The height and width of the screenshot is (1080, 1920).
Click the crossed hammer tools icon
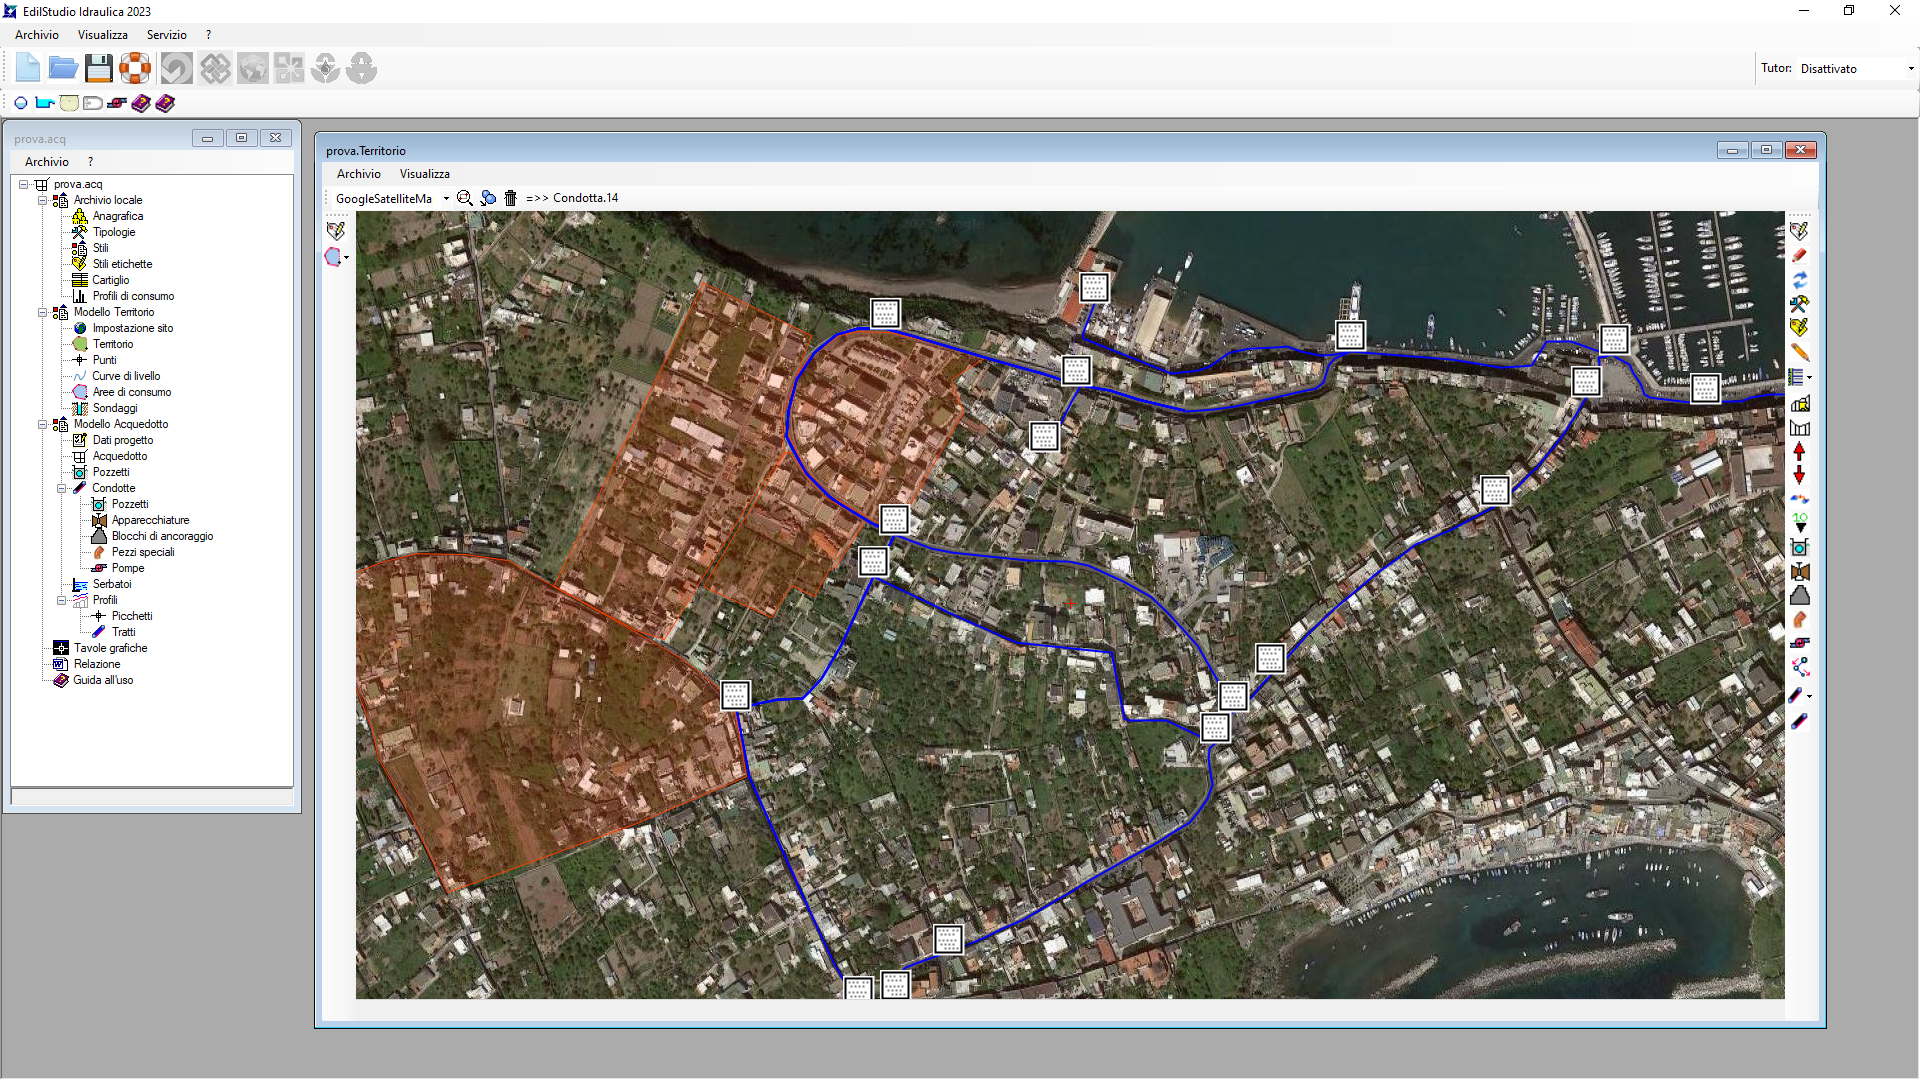click(x=1799, y=304)
